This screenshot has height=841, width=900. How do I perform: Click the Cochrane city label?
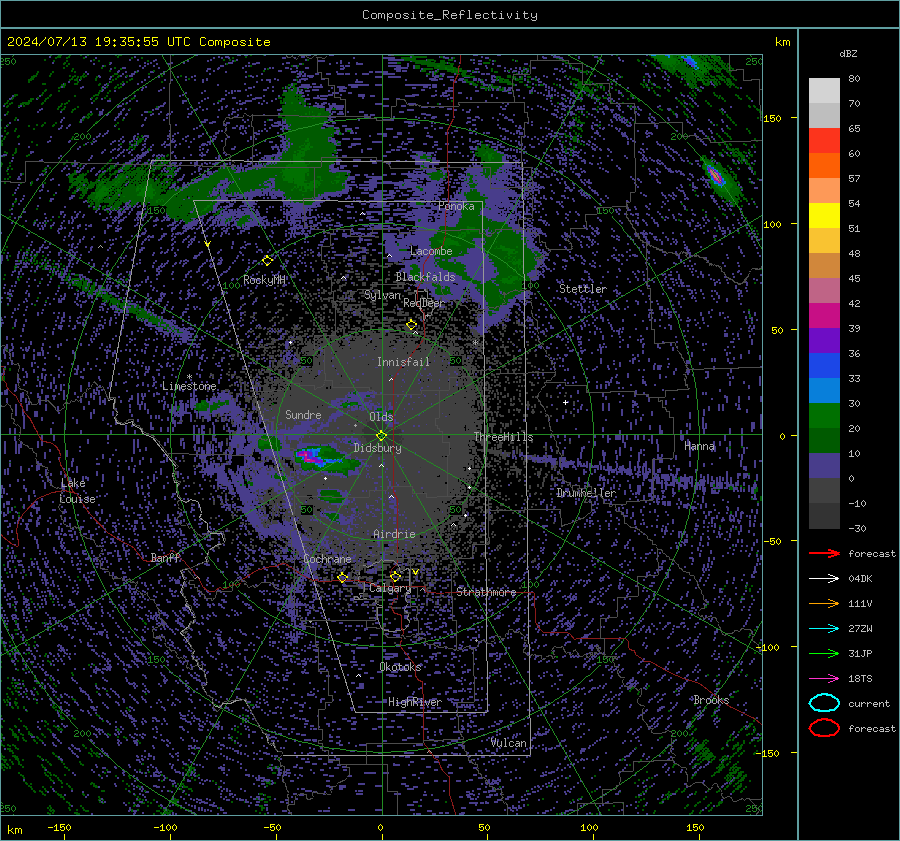coord(327,559)
